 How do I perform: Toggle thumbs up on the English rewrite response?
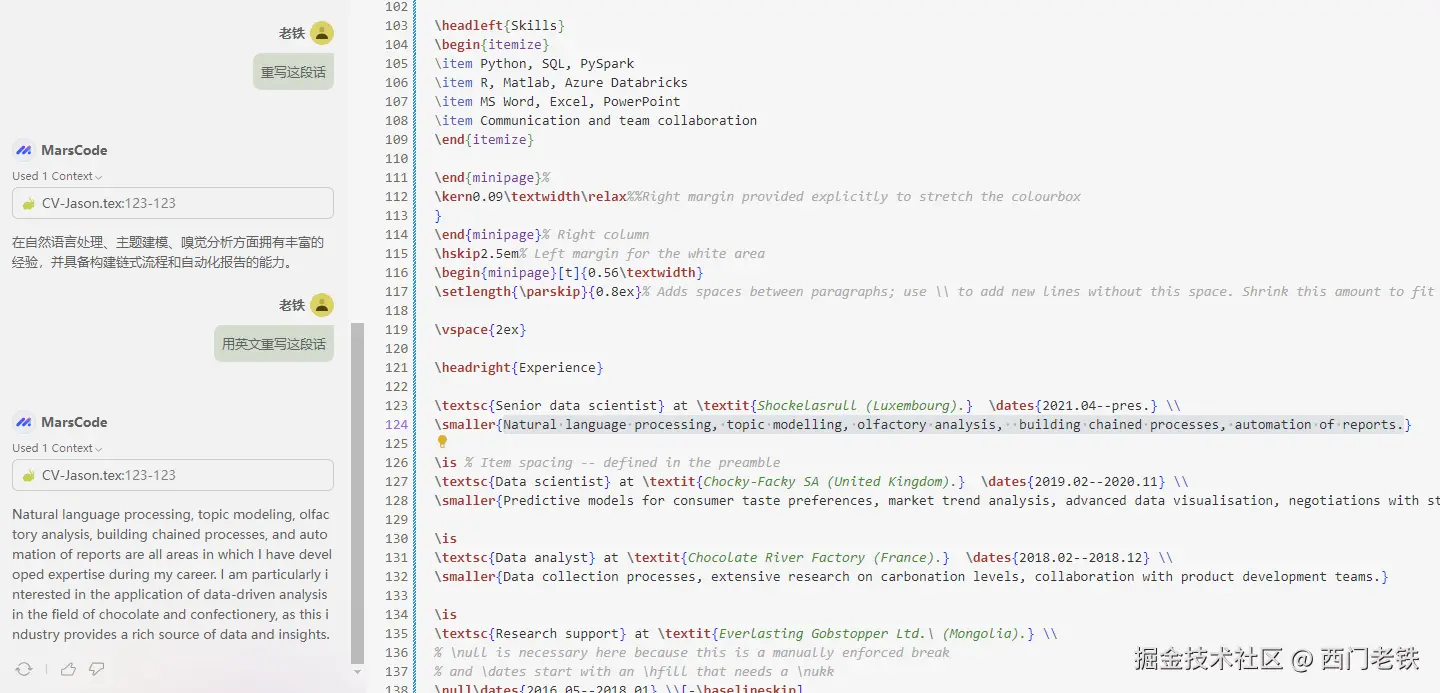point(69,669)
